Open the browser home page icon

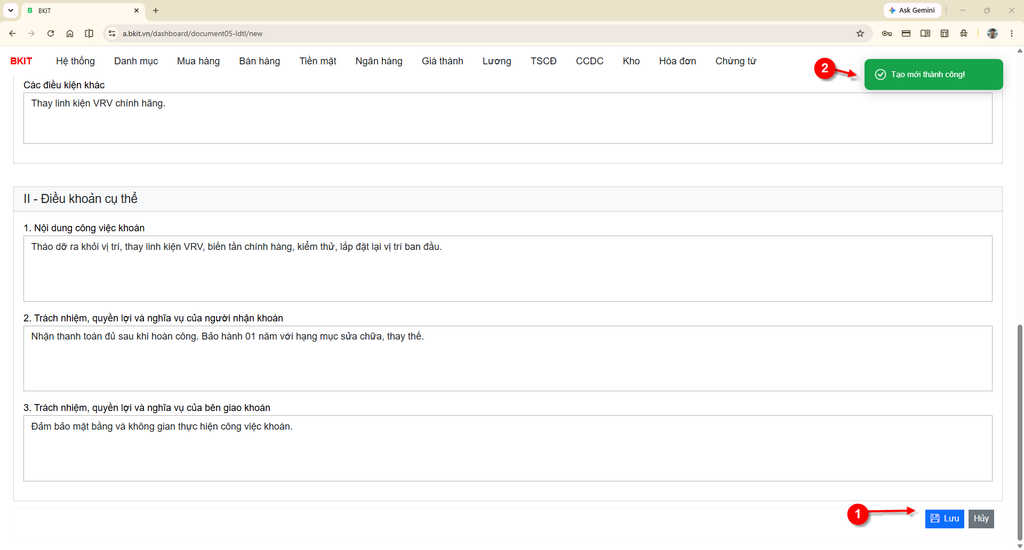coord(69,33)
